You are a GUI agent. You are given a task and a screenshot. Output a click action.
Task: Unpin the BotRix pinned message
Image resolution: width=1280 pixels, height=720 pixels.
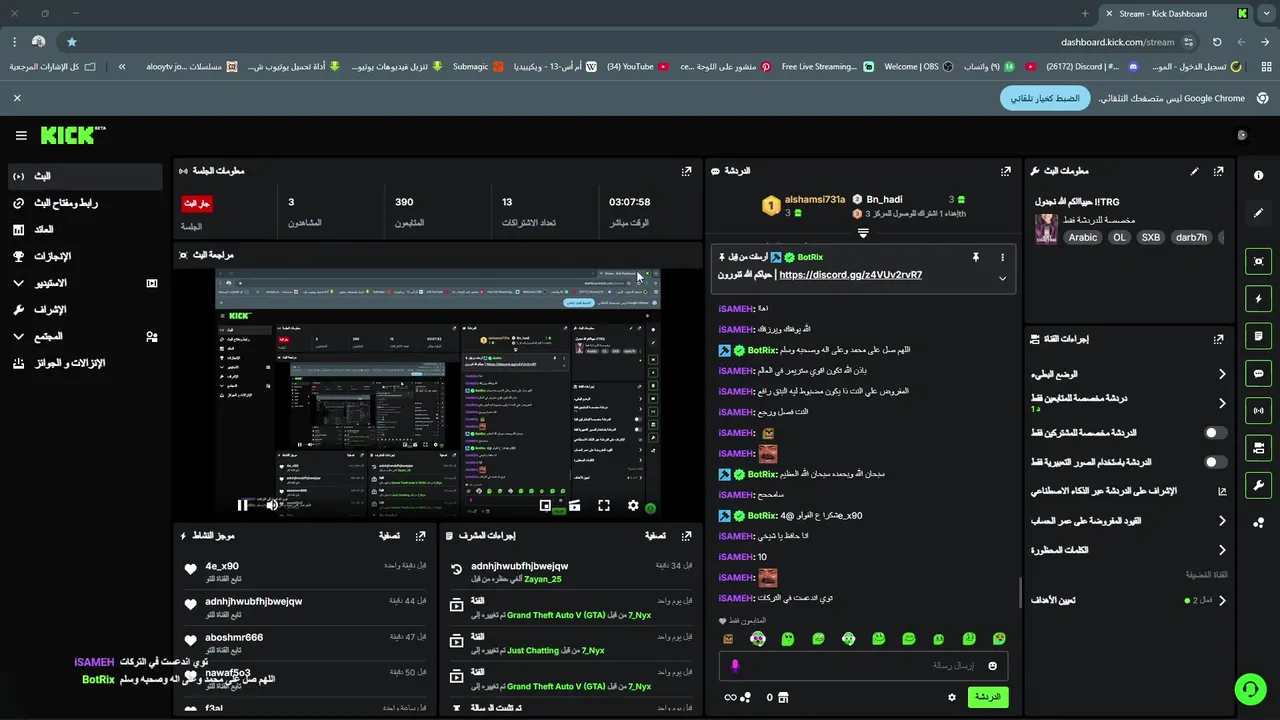(975, 257)
